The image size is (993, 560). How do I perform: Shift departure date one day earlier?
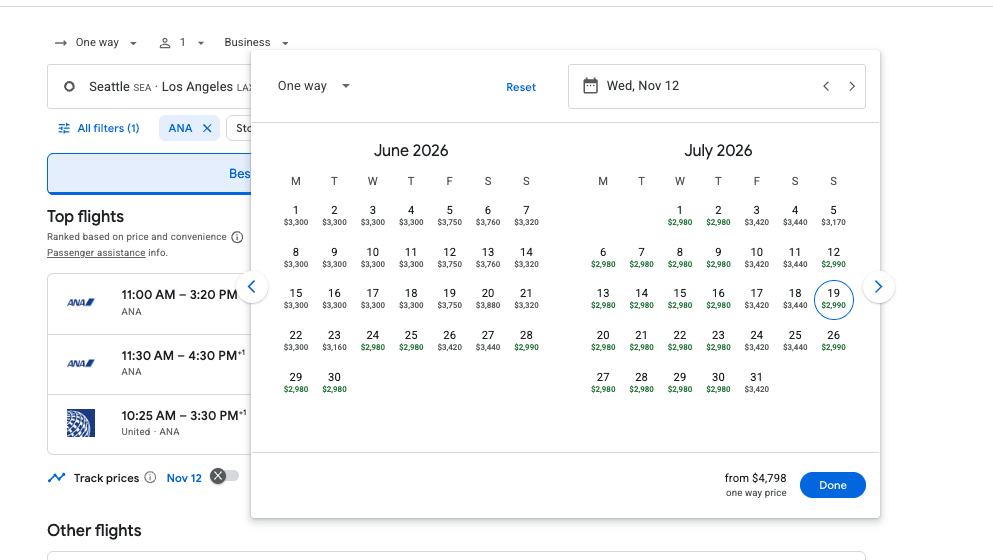(826, 86)
